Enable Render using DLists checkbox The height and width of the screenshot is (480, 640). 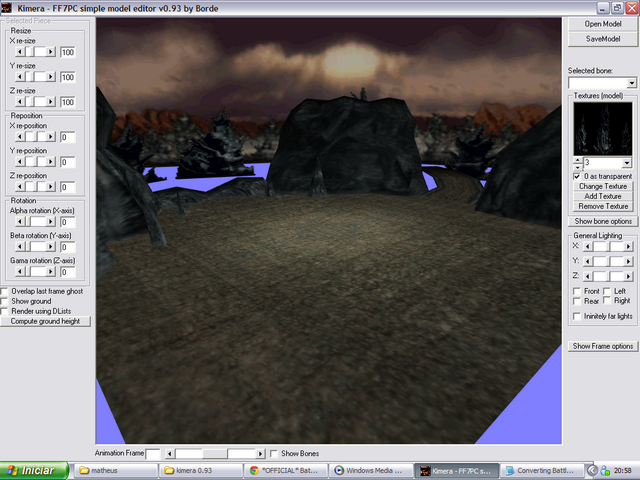tap(4, 311)
